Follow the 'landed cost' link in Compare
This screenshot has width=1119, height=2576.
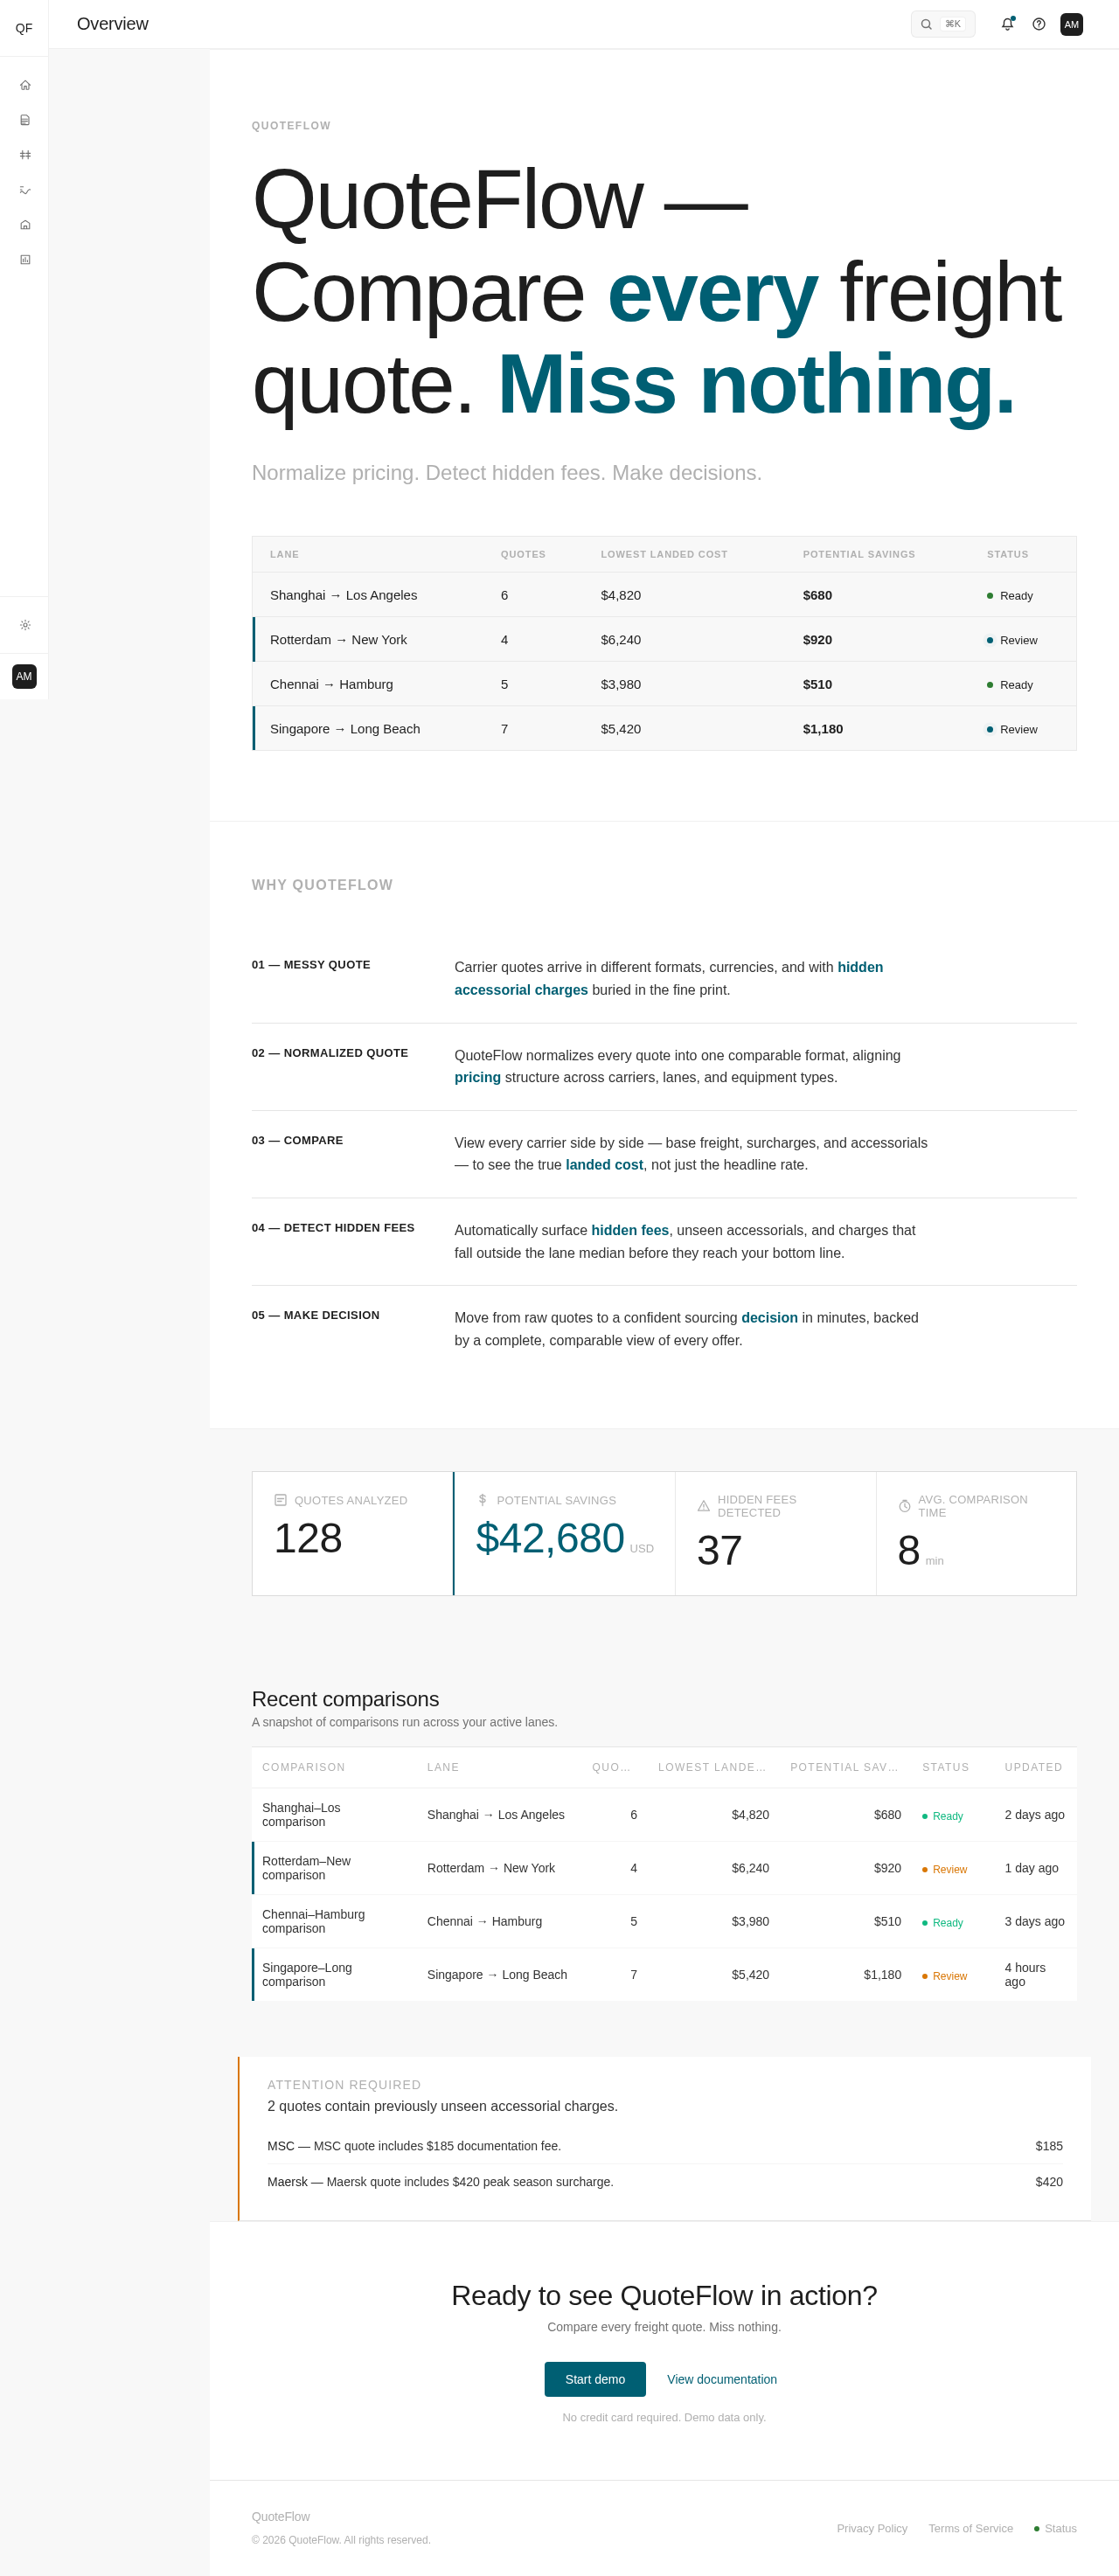coord(604,1165)
